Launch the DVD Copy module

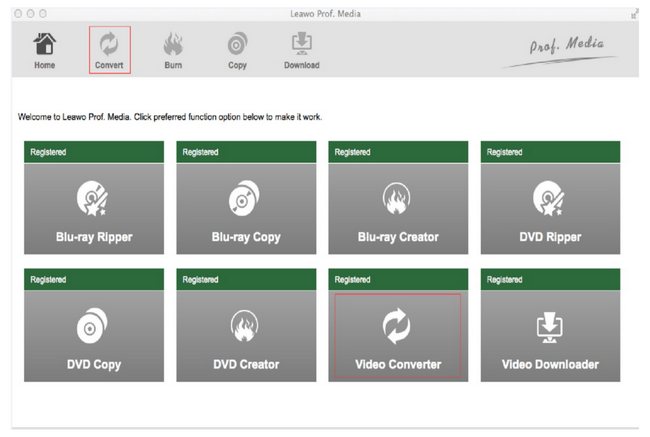click(x=94, y=335)
